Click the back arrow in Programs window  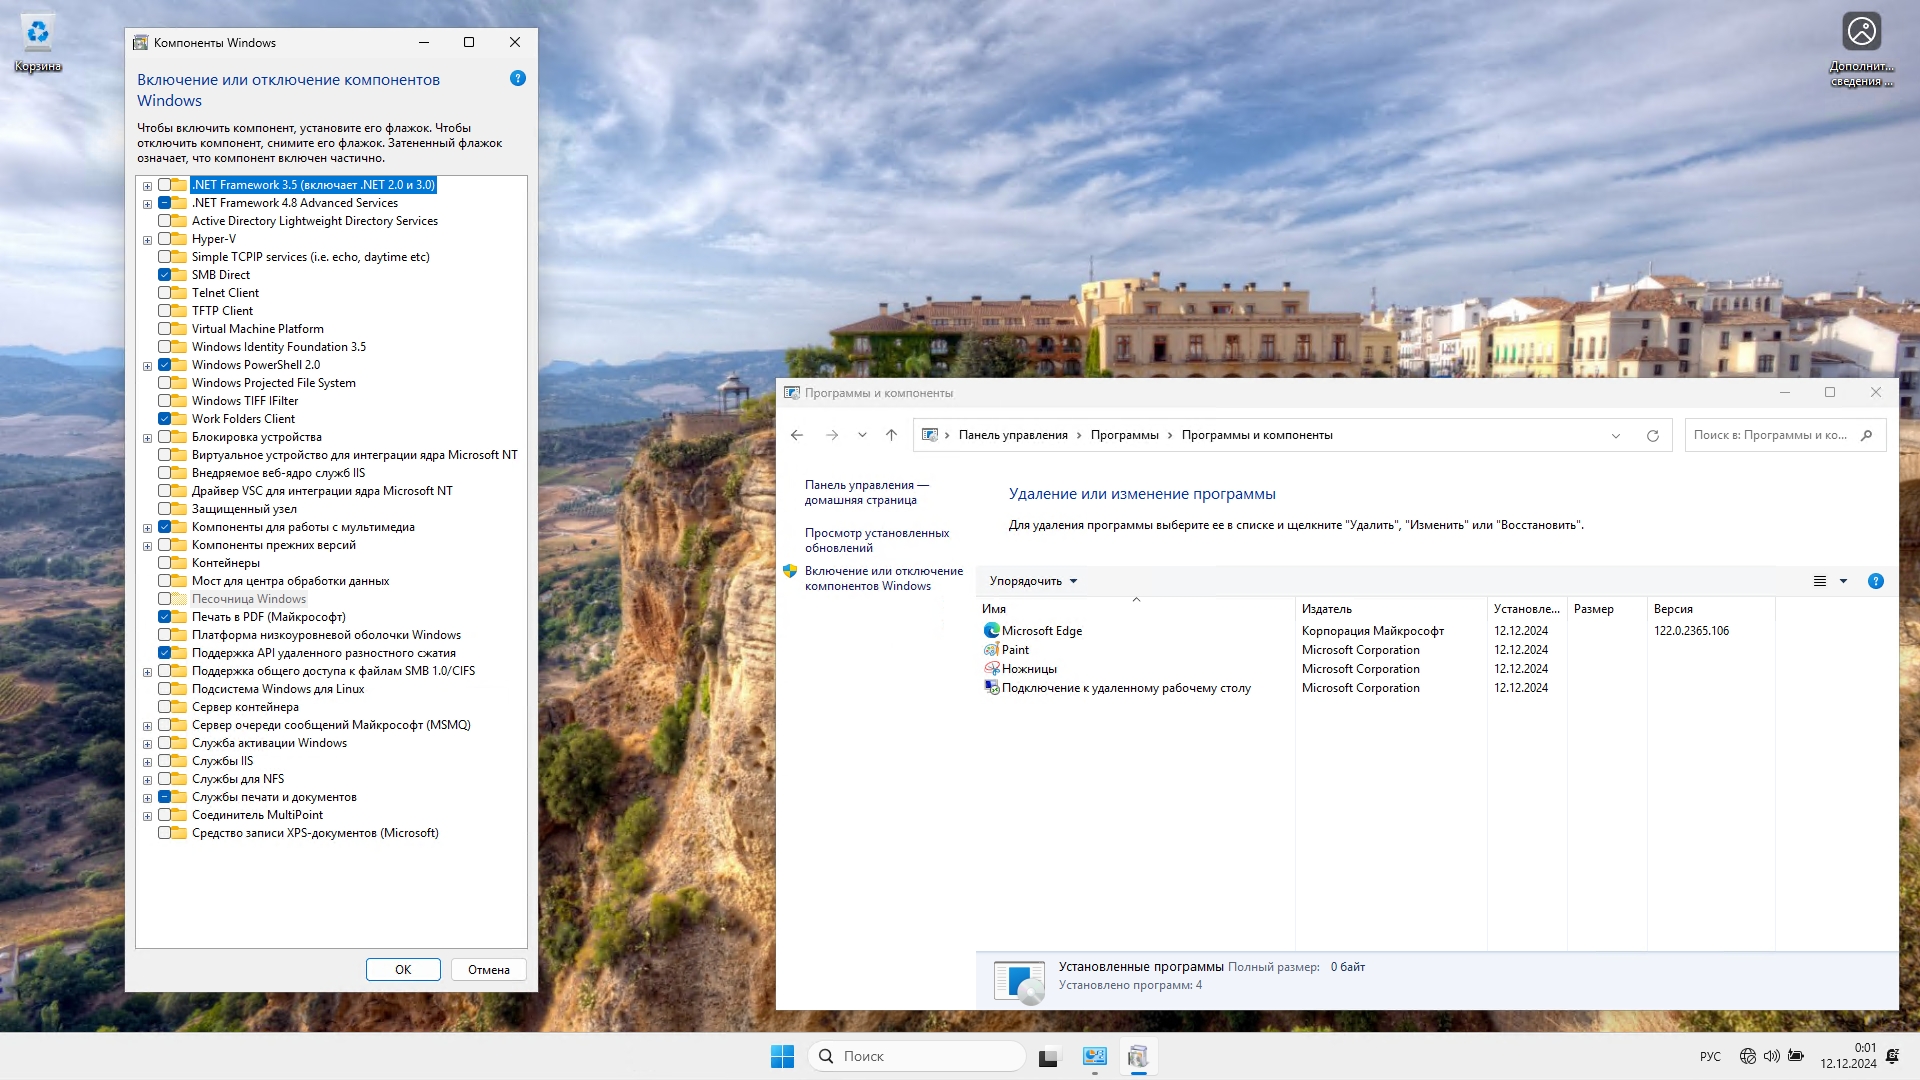coord(797,435)
